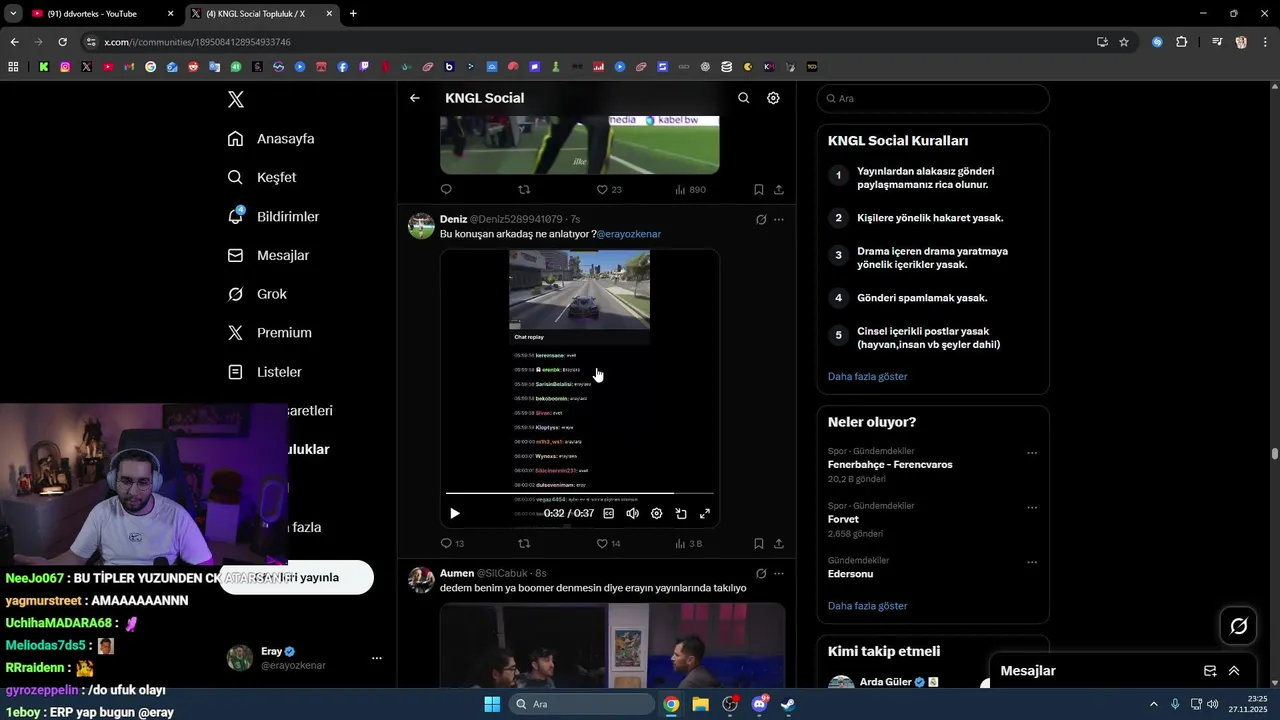Switch to the ddvorteks YouTube tab
Screen dimensions: 1280x720
pos(102,13)
